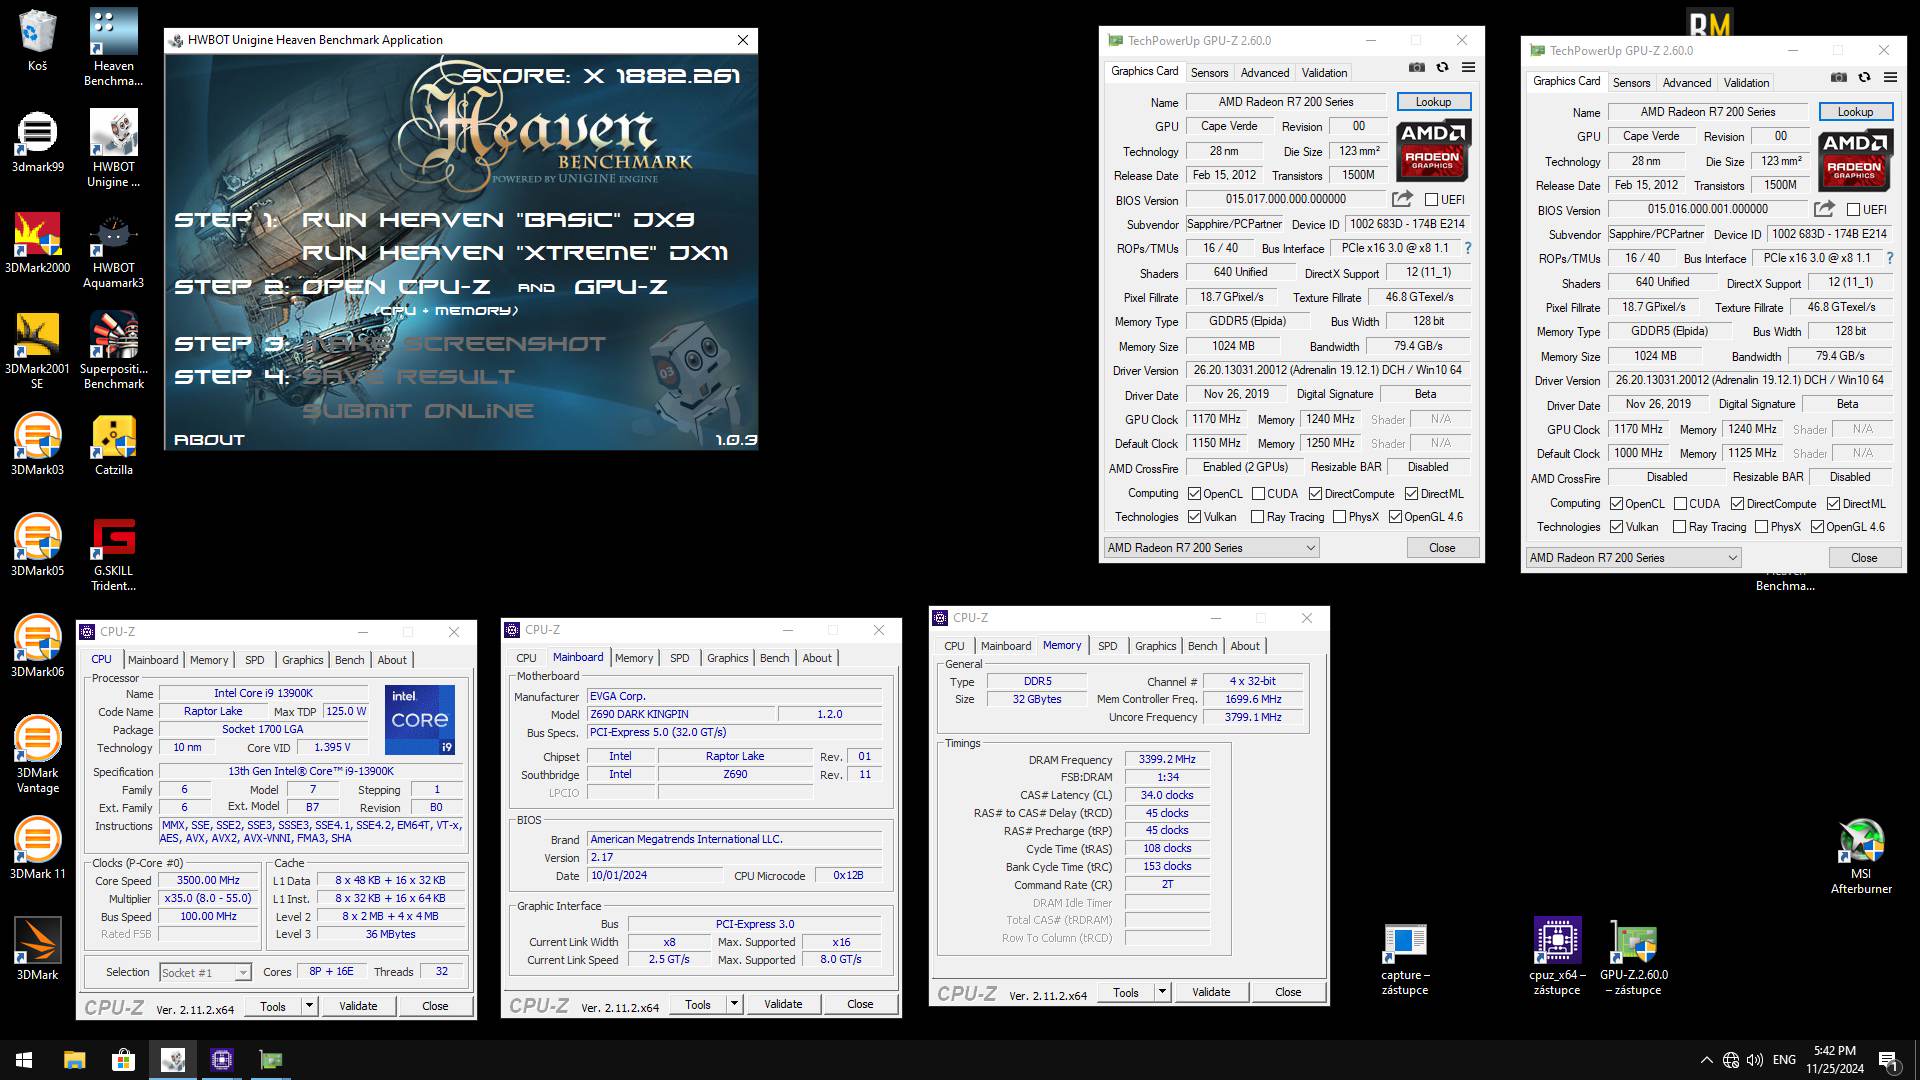Open MSI Afterburner desktop icon
Screen dimensions: 1920x1080
point(1861,856)
